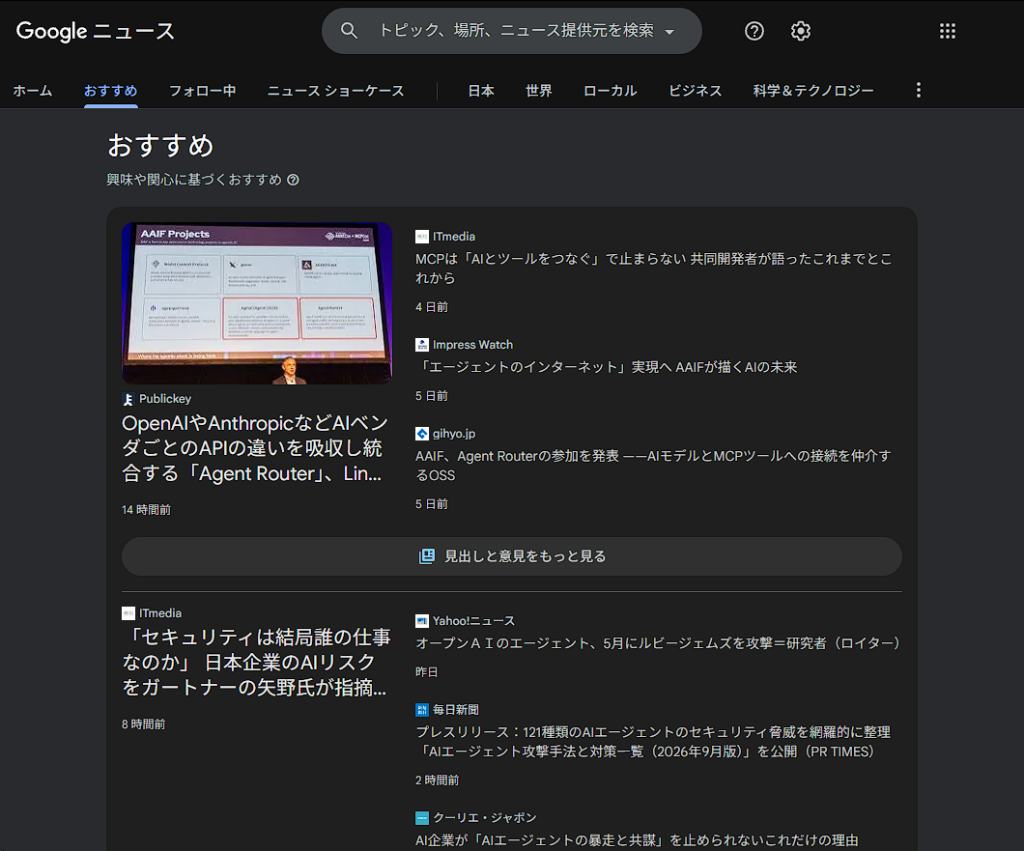This screenshot has height=851, width=1024.
Task: Open the Google apps grid icon
Action: pyautogui.click(x=948, y=31)
